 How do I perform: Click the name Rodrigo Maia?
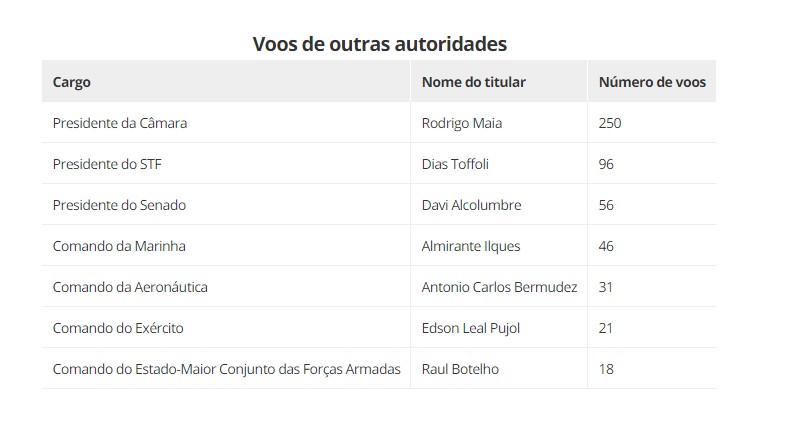click(462, 123)
